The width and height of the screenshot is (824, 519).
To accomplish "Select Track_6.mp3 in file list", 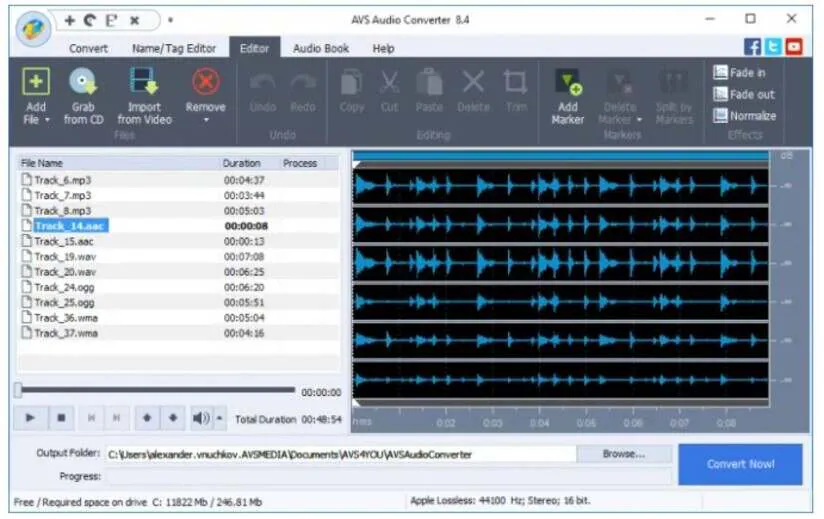I will point(178,180).
